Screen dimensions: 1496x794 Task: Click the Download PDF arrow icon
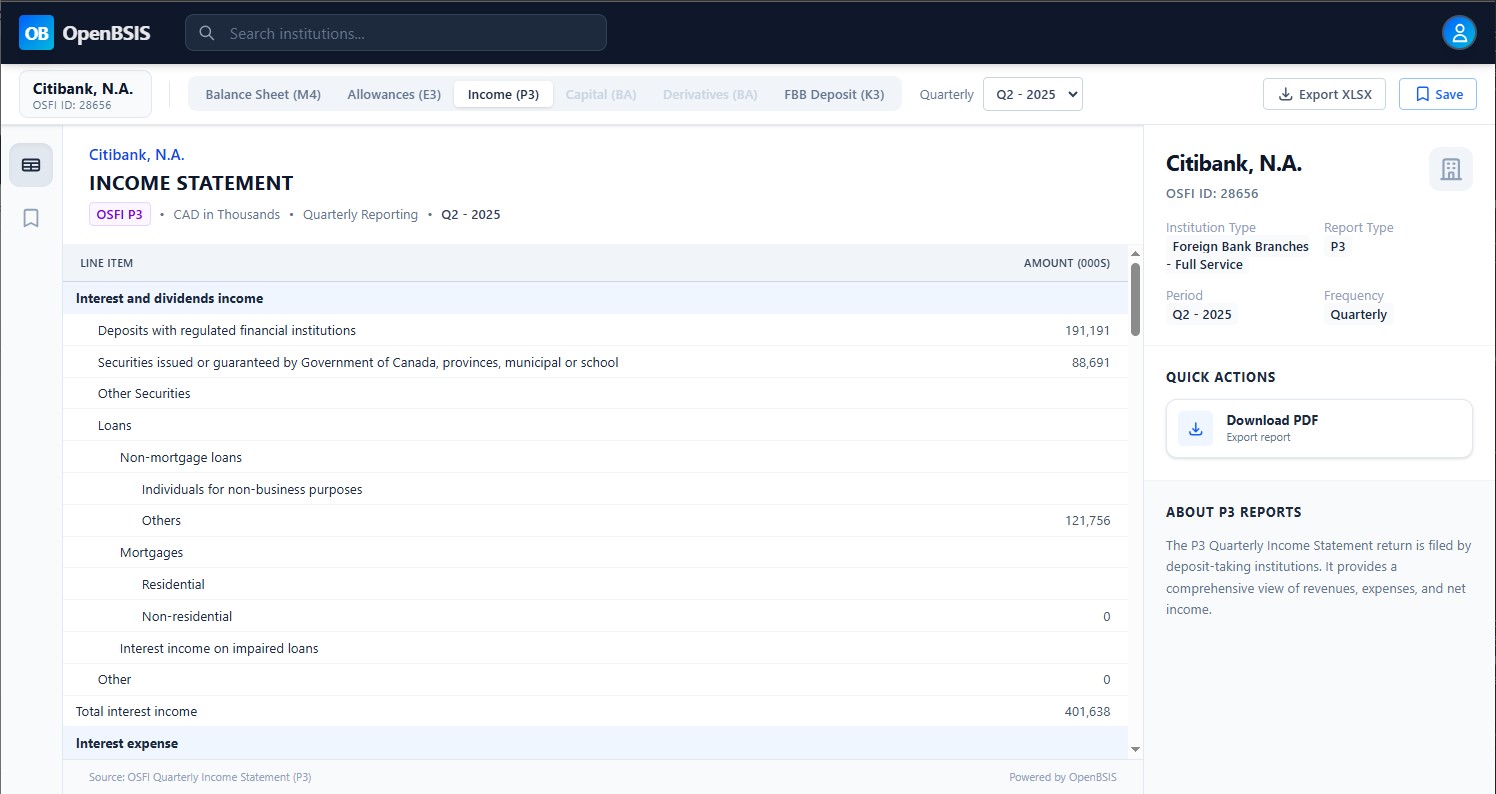pos(1195,428)
